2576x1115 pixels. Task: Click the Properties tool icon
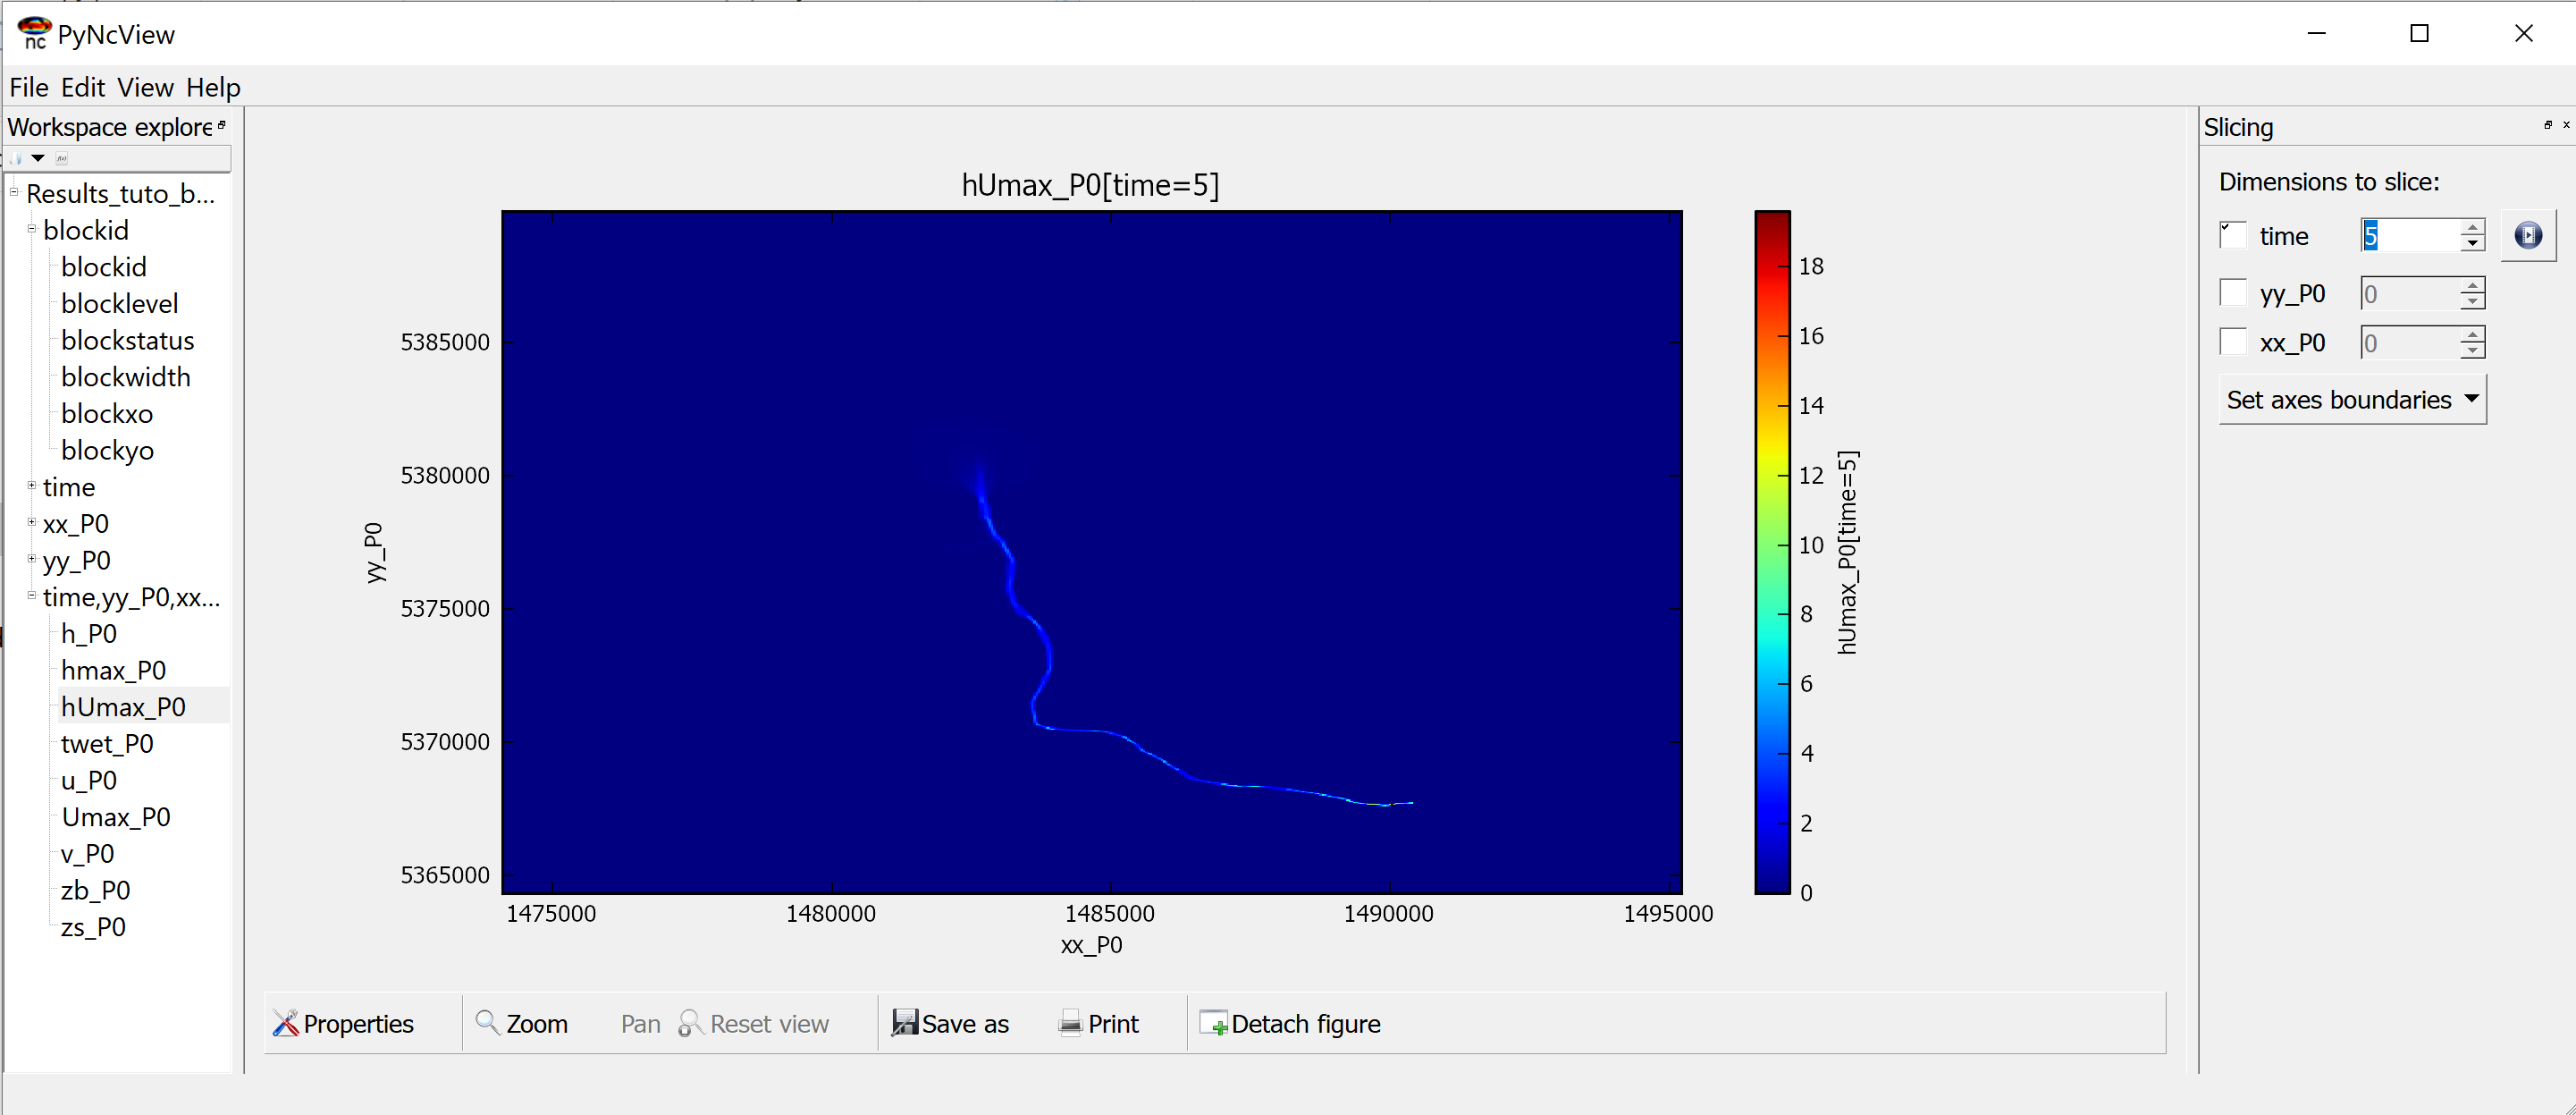click(286, 1023)
